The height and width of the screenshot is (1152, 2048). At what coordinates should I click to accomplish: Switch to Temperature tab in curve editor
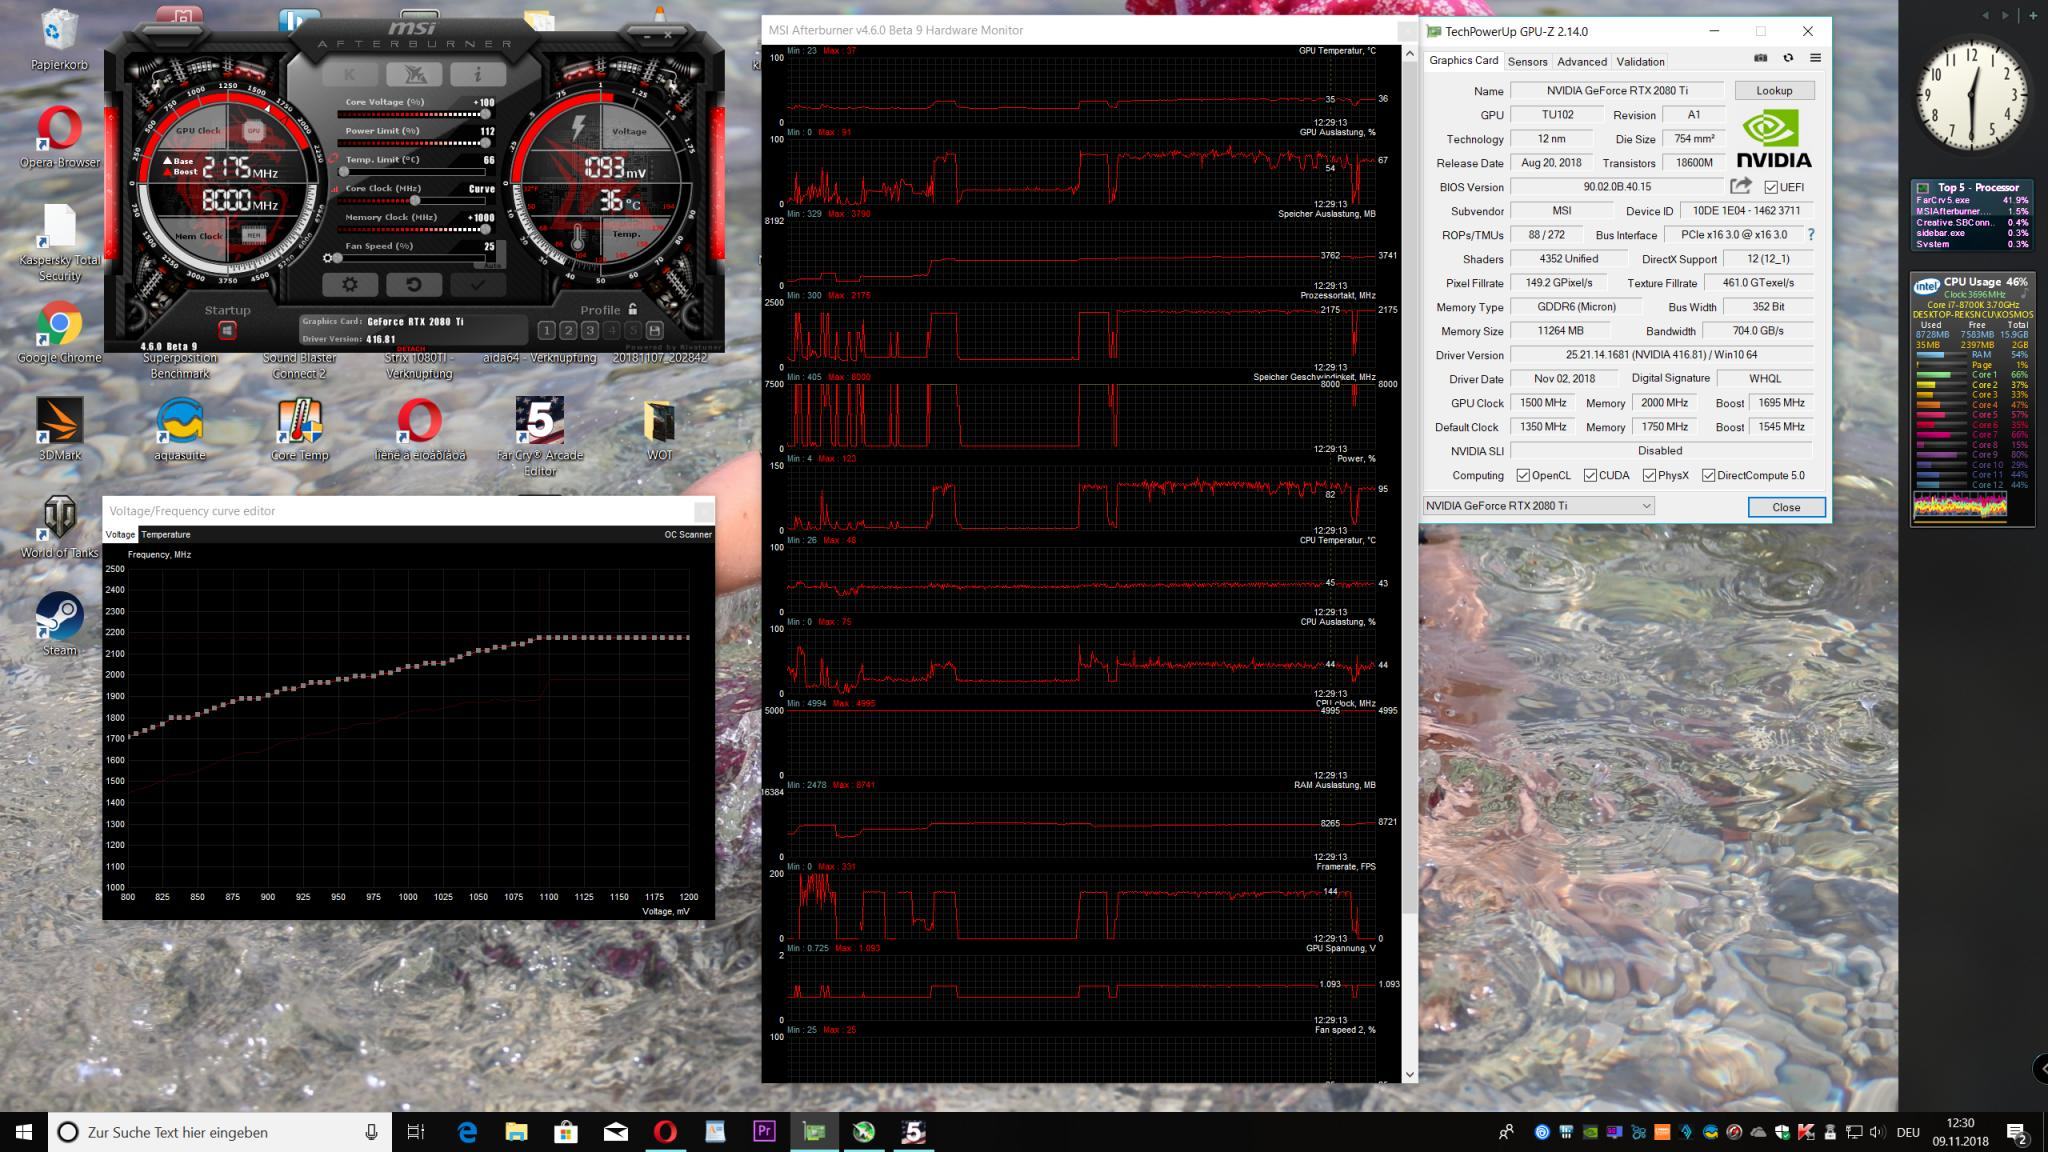[x=165, y=535]
